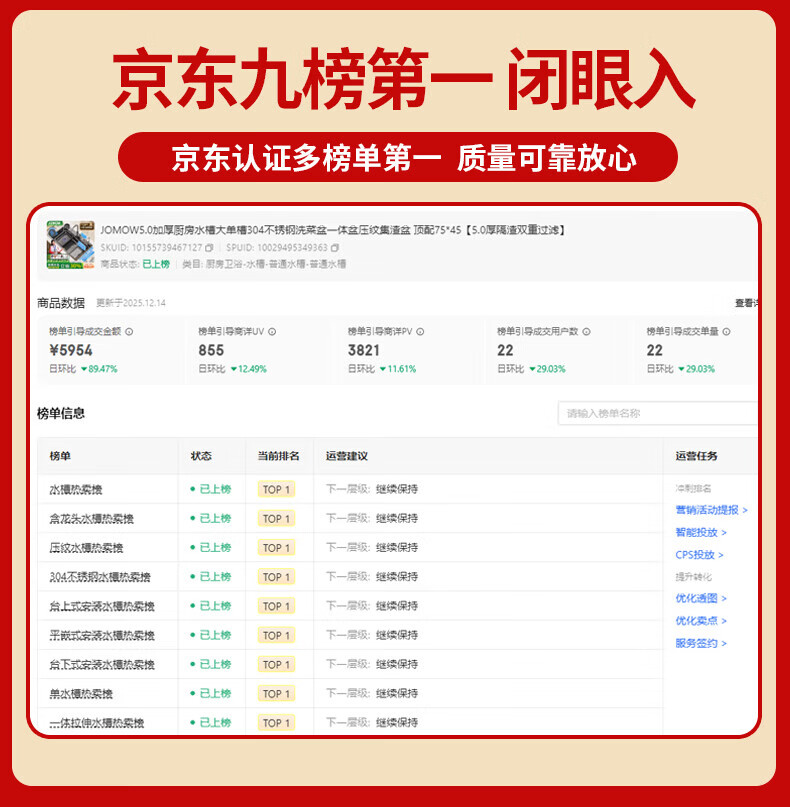The image size is (790, 807).
Task: Open the 服务签约 link
Action: point(701,643)
